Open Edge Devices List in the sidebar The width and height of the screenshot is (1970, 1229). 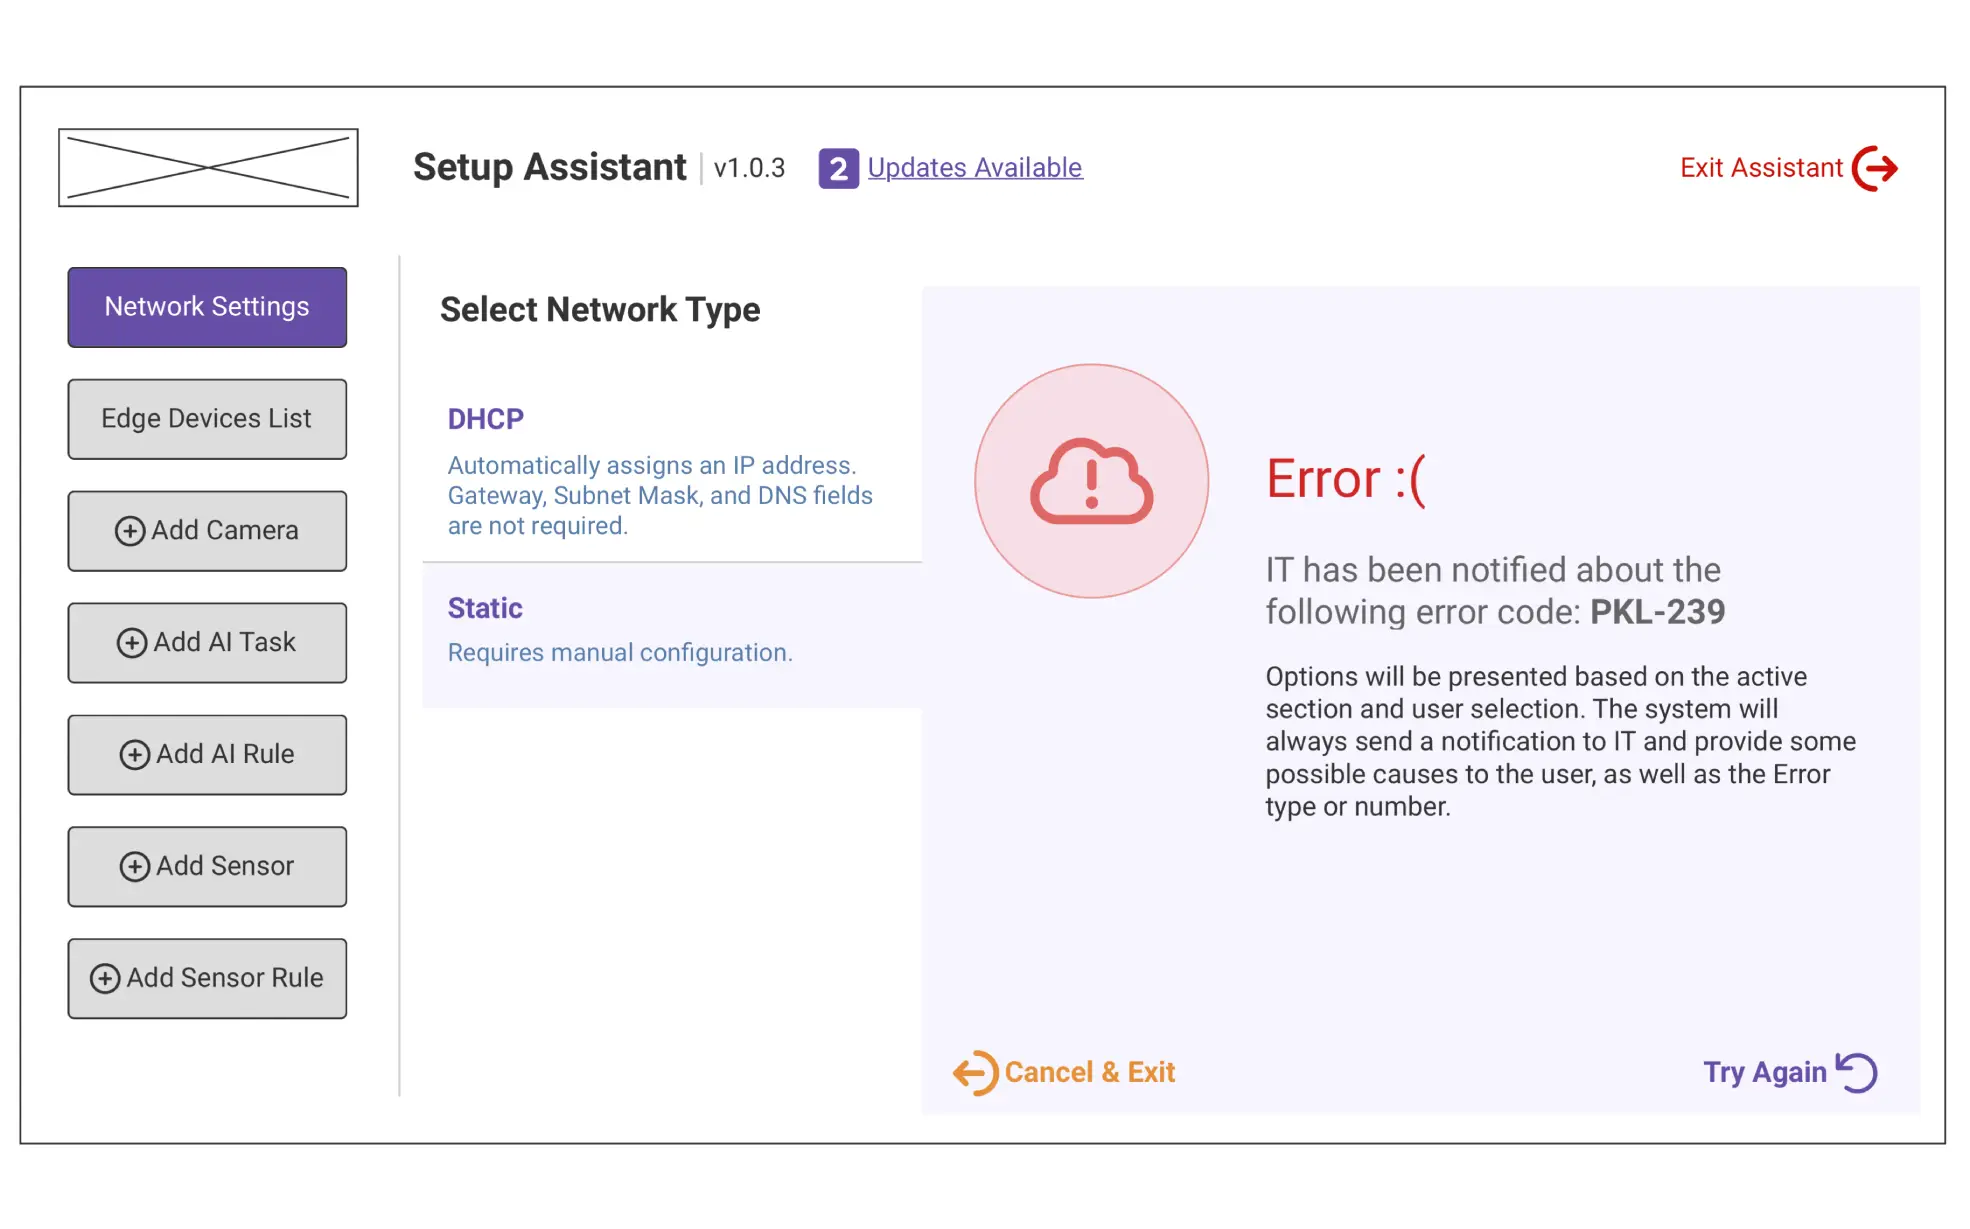[x=206, y=419]
